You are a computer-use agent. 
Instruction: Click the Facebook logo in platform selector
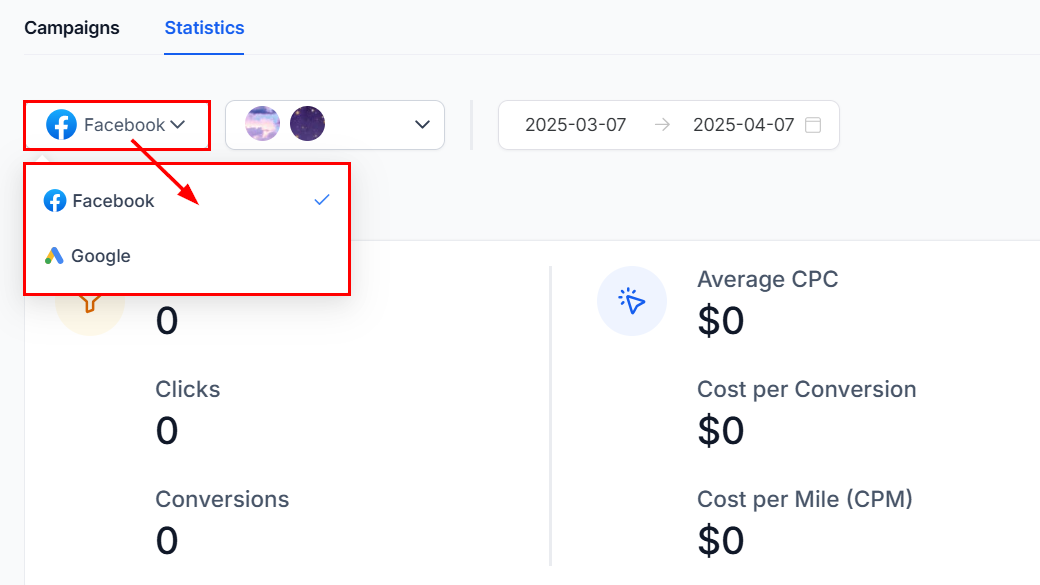pyautogui.click(x=61, y=125)
